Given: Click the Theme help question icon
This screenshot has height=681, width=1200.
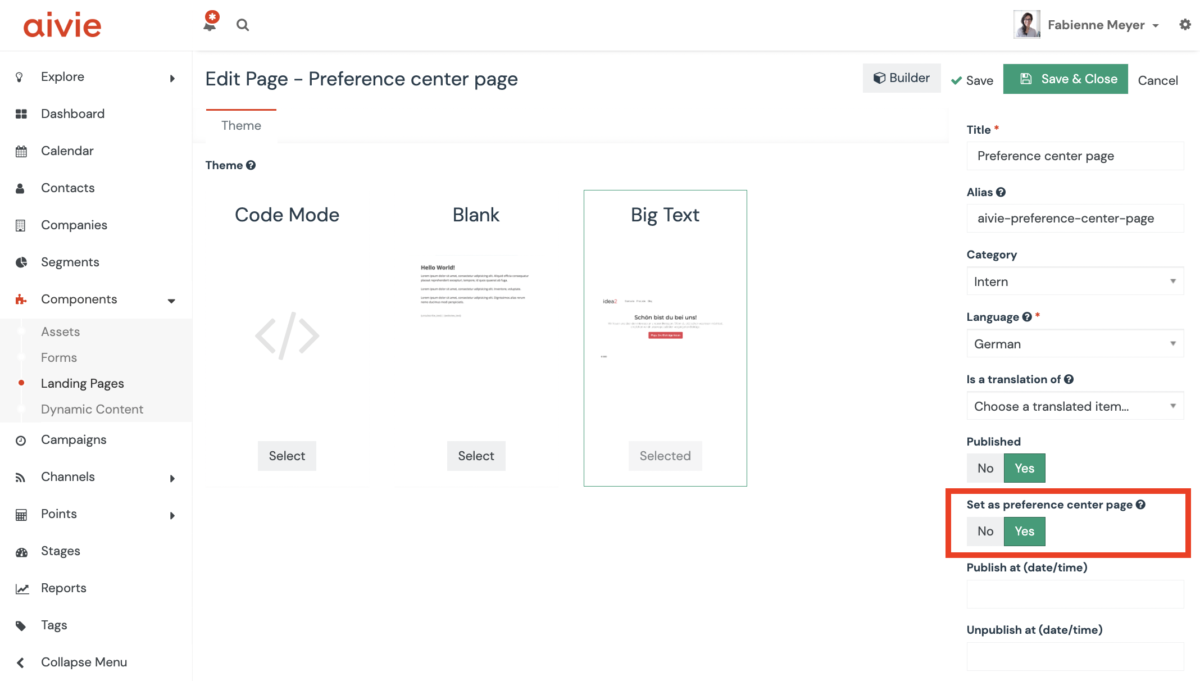Looking at the screenshot, I should [x=251, y=166].
